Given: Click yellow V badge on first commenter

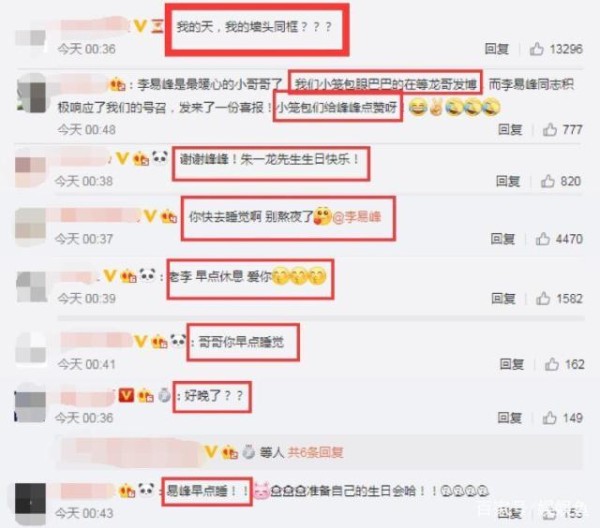Looking at the screenshot, I should click(x=140, y=26).
